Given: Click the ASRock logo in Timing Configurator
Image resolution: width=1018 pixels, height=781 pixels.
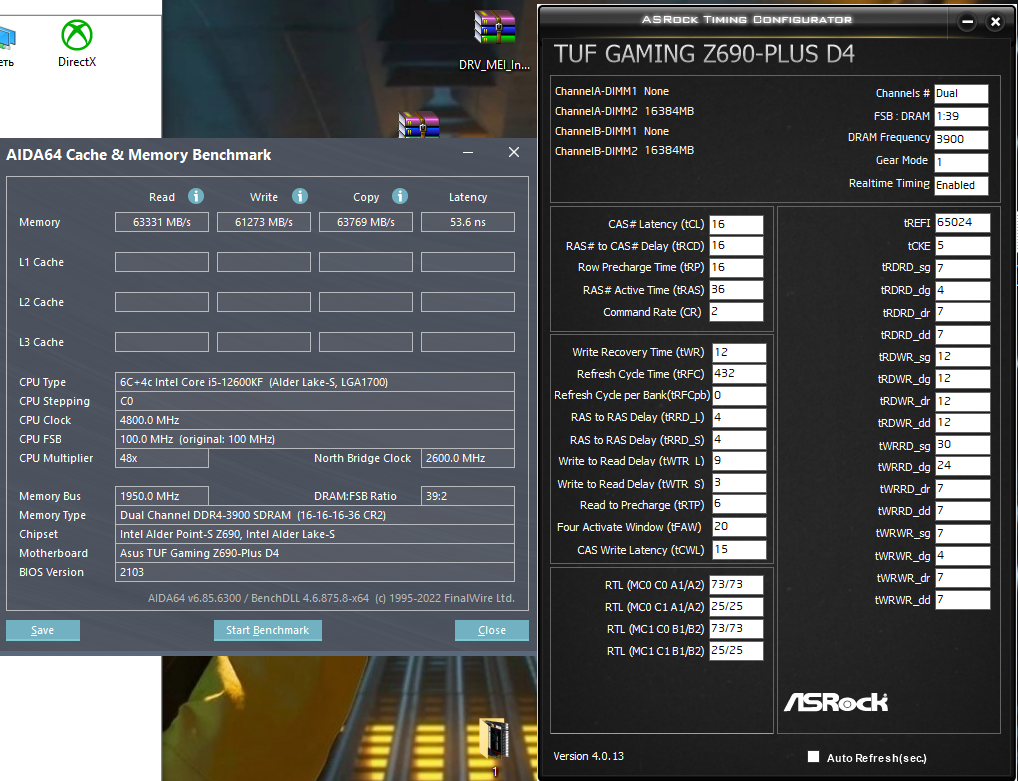Looking at the screenshot, I should click(836, 702).
